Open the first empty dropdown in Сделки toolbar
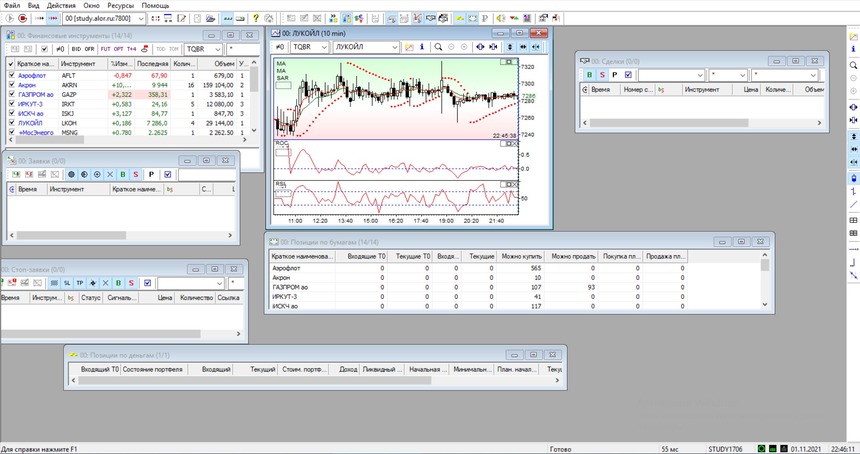This screenshot has width=860, height=454. [x=671, y=75]
